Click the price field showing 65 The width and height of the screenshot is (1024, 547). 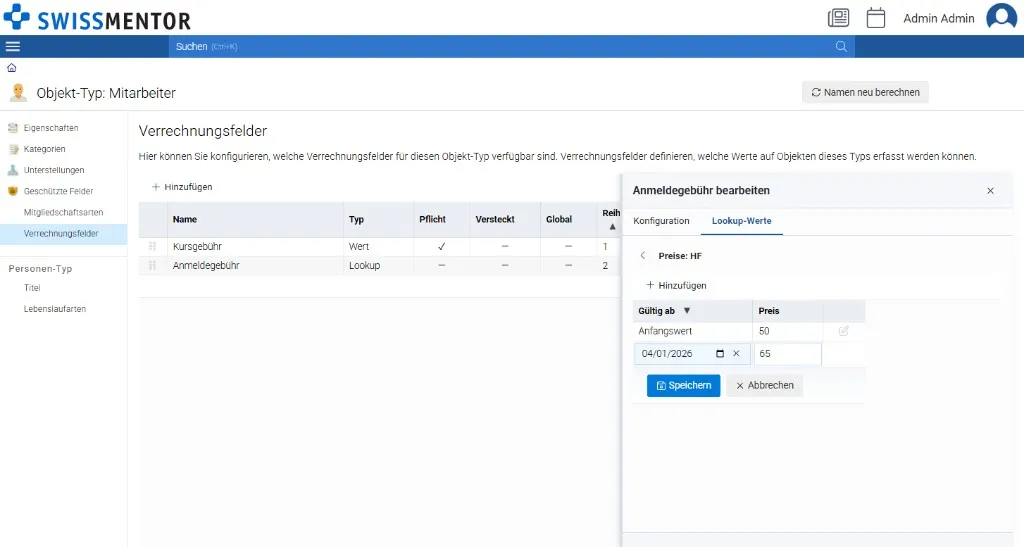click(x=788, y=354)
